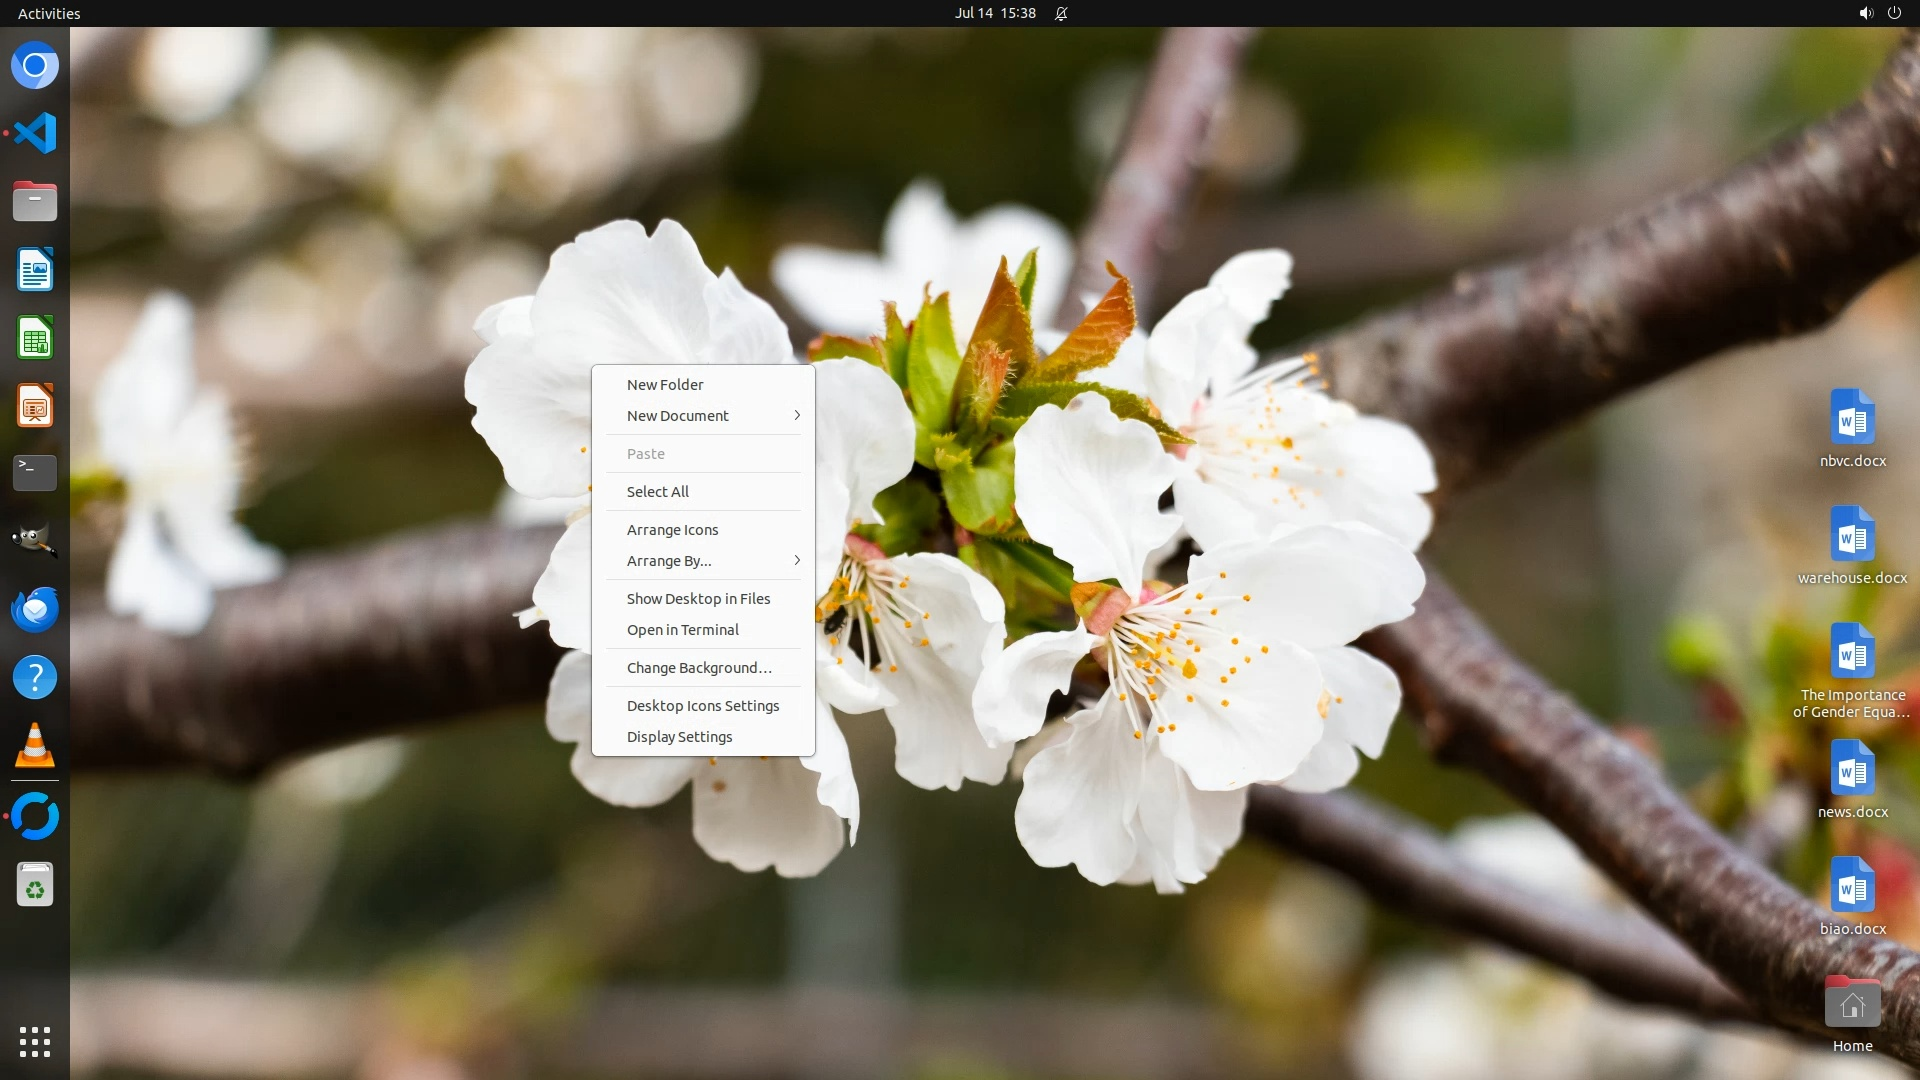Open Desktop Icons Settings entry
1920x1080 pixels.
pyautogui.click(x=703, y=706)
